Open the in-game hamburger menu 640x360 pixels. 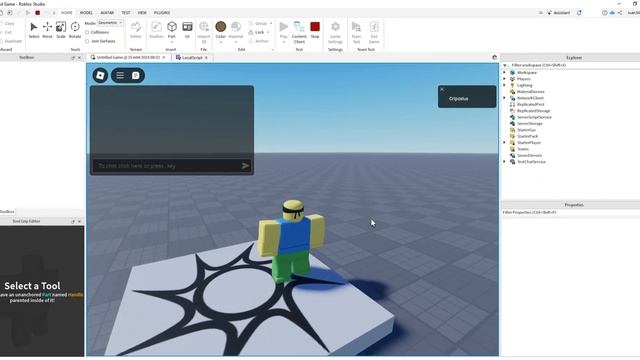[x=120, y=76]
